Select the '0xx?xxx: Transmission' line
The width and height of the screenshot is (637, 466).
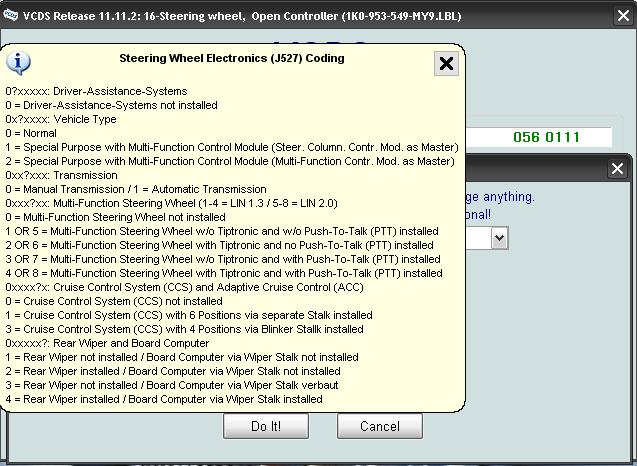click(x=61, y=175)
